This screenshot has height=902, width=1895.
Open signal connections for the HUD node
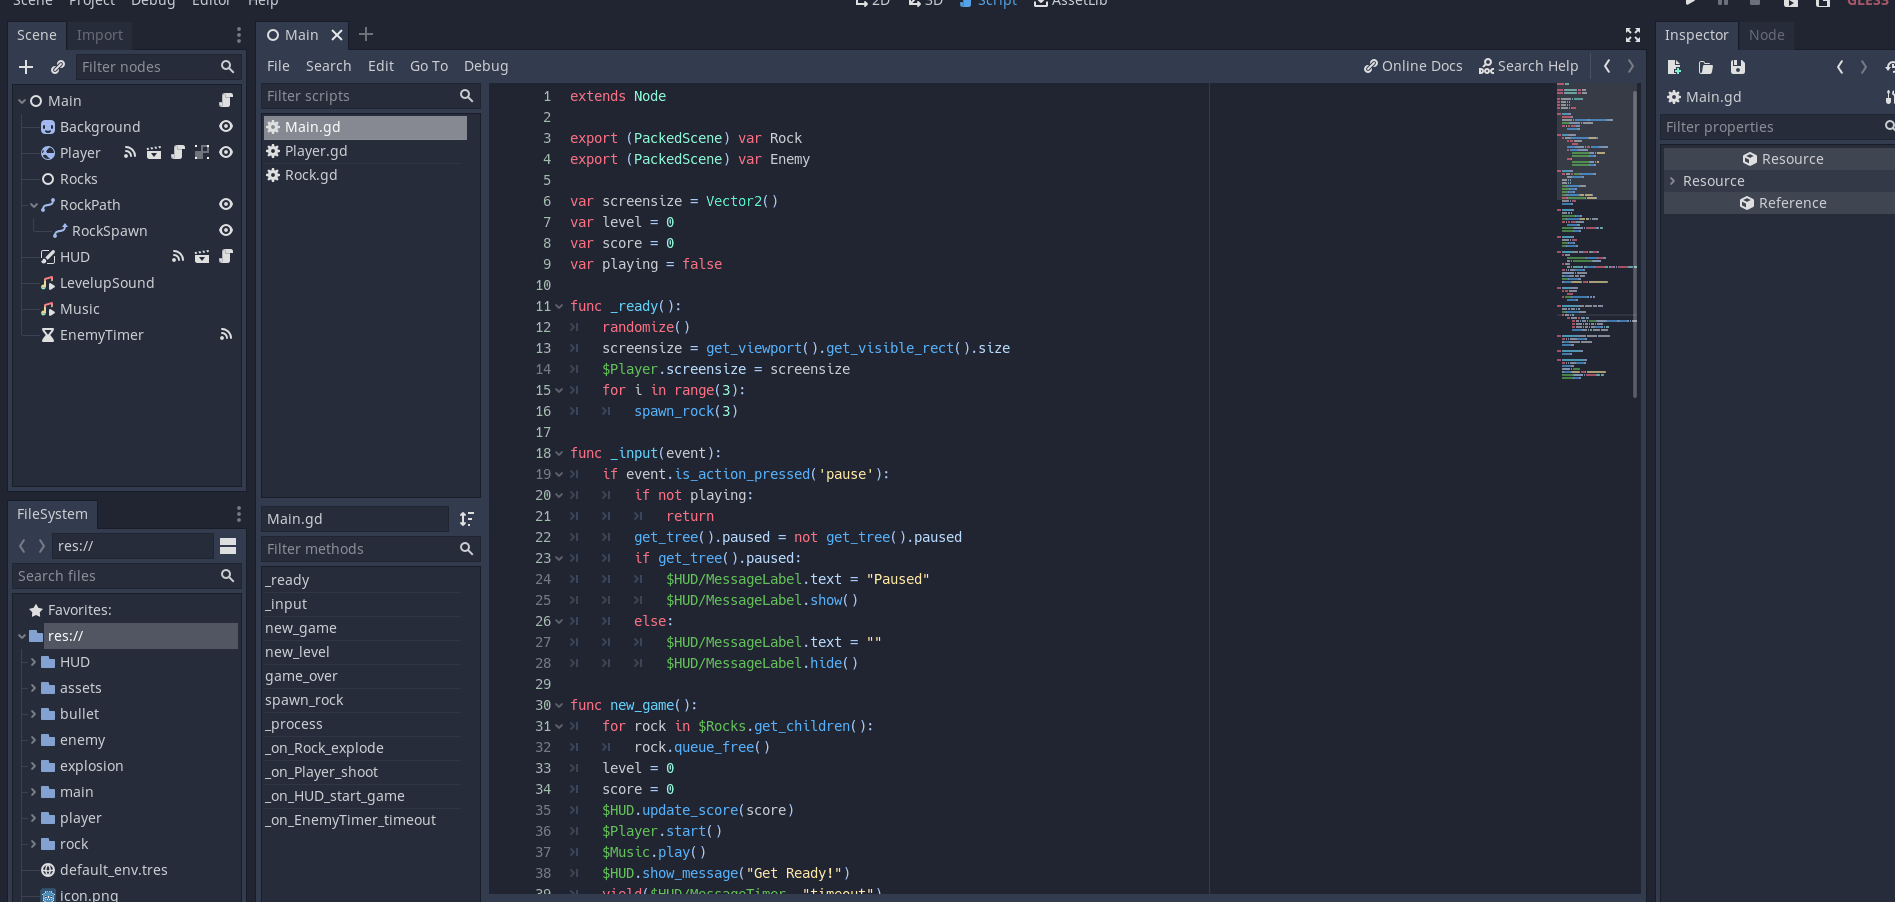(178, 256)
